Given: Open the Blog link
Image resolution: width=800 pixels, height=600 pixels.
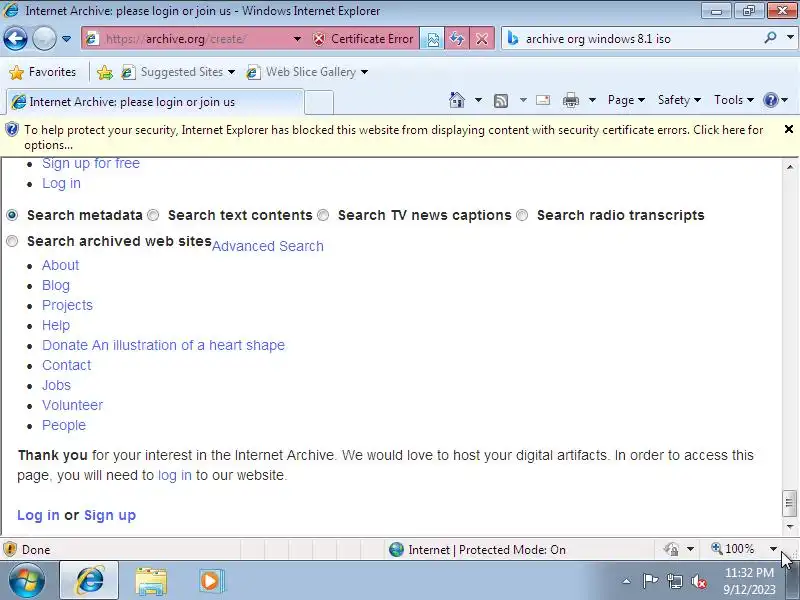Looking at the screenshot, I should click(x=56, y=286).
